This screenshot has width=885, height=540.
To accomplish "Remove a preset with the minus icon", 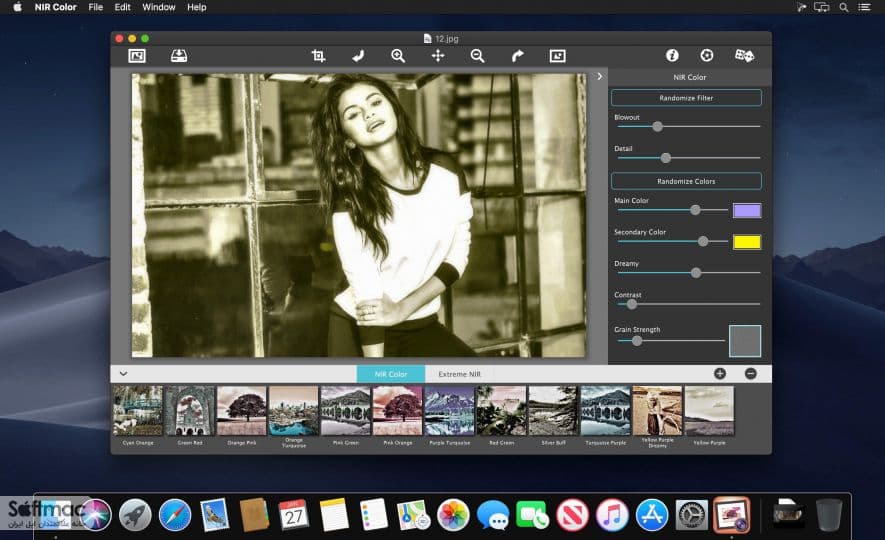I will (750, 374).
